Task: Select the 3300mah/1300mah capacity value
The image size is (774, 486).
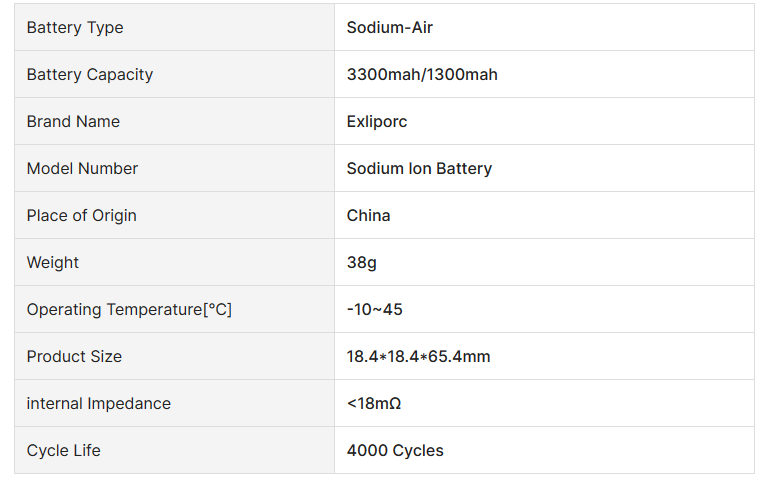Action: pos(422,75)
